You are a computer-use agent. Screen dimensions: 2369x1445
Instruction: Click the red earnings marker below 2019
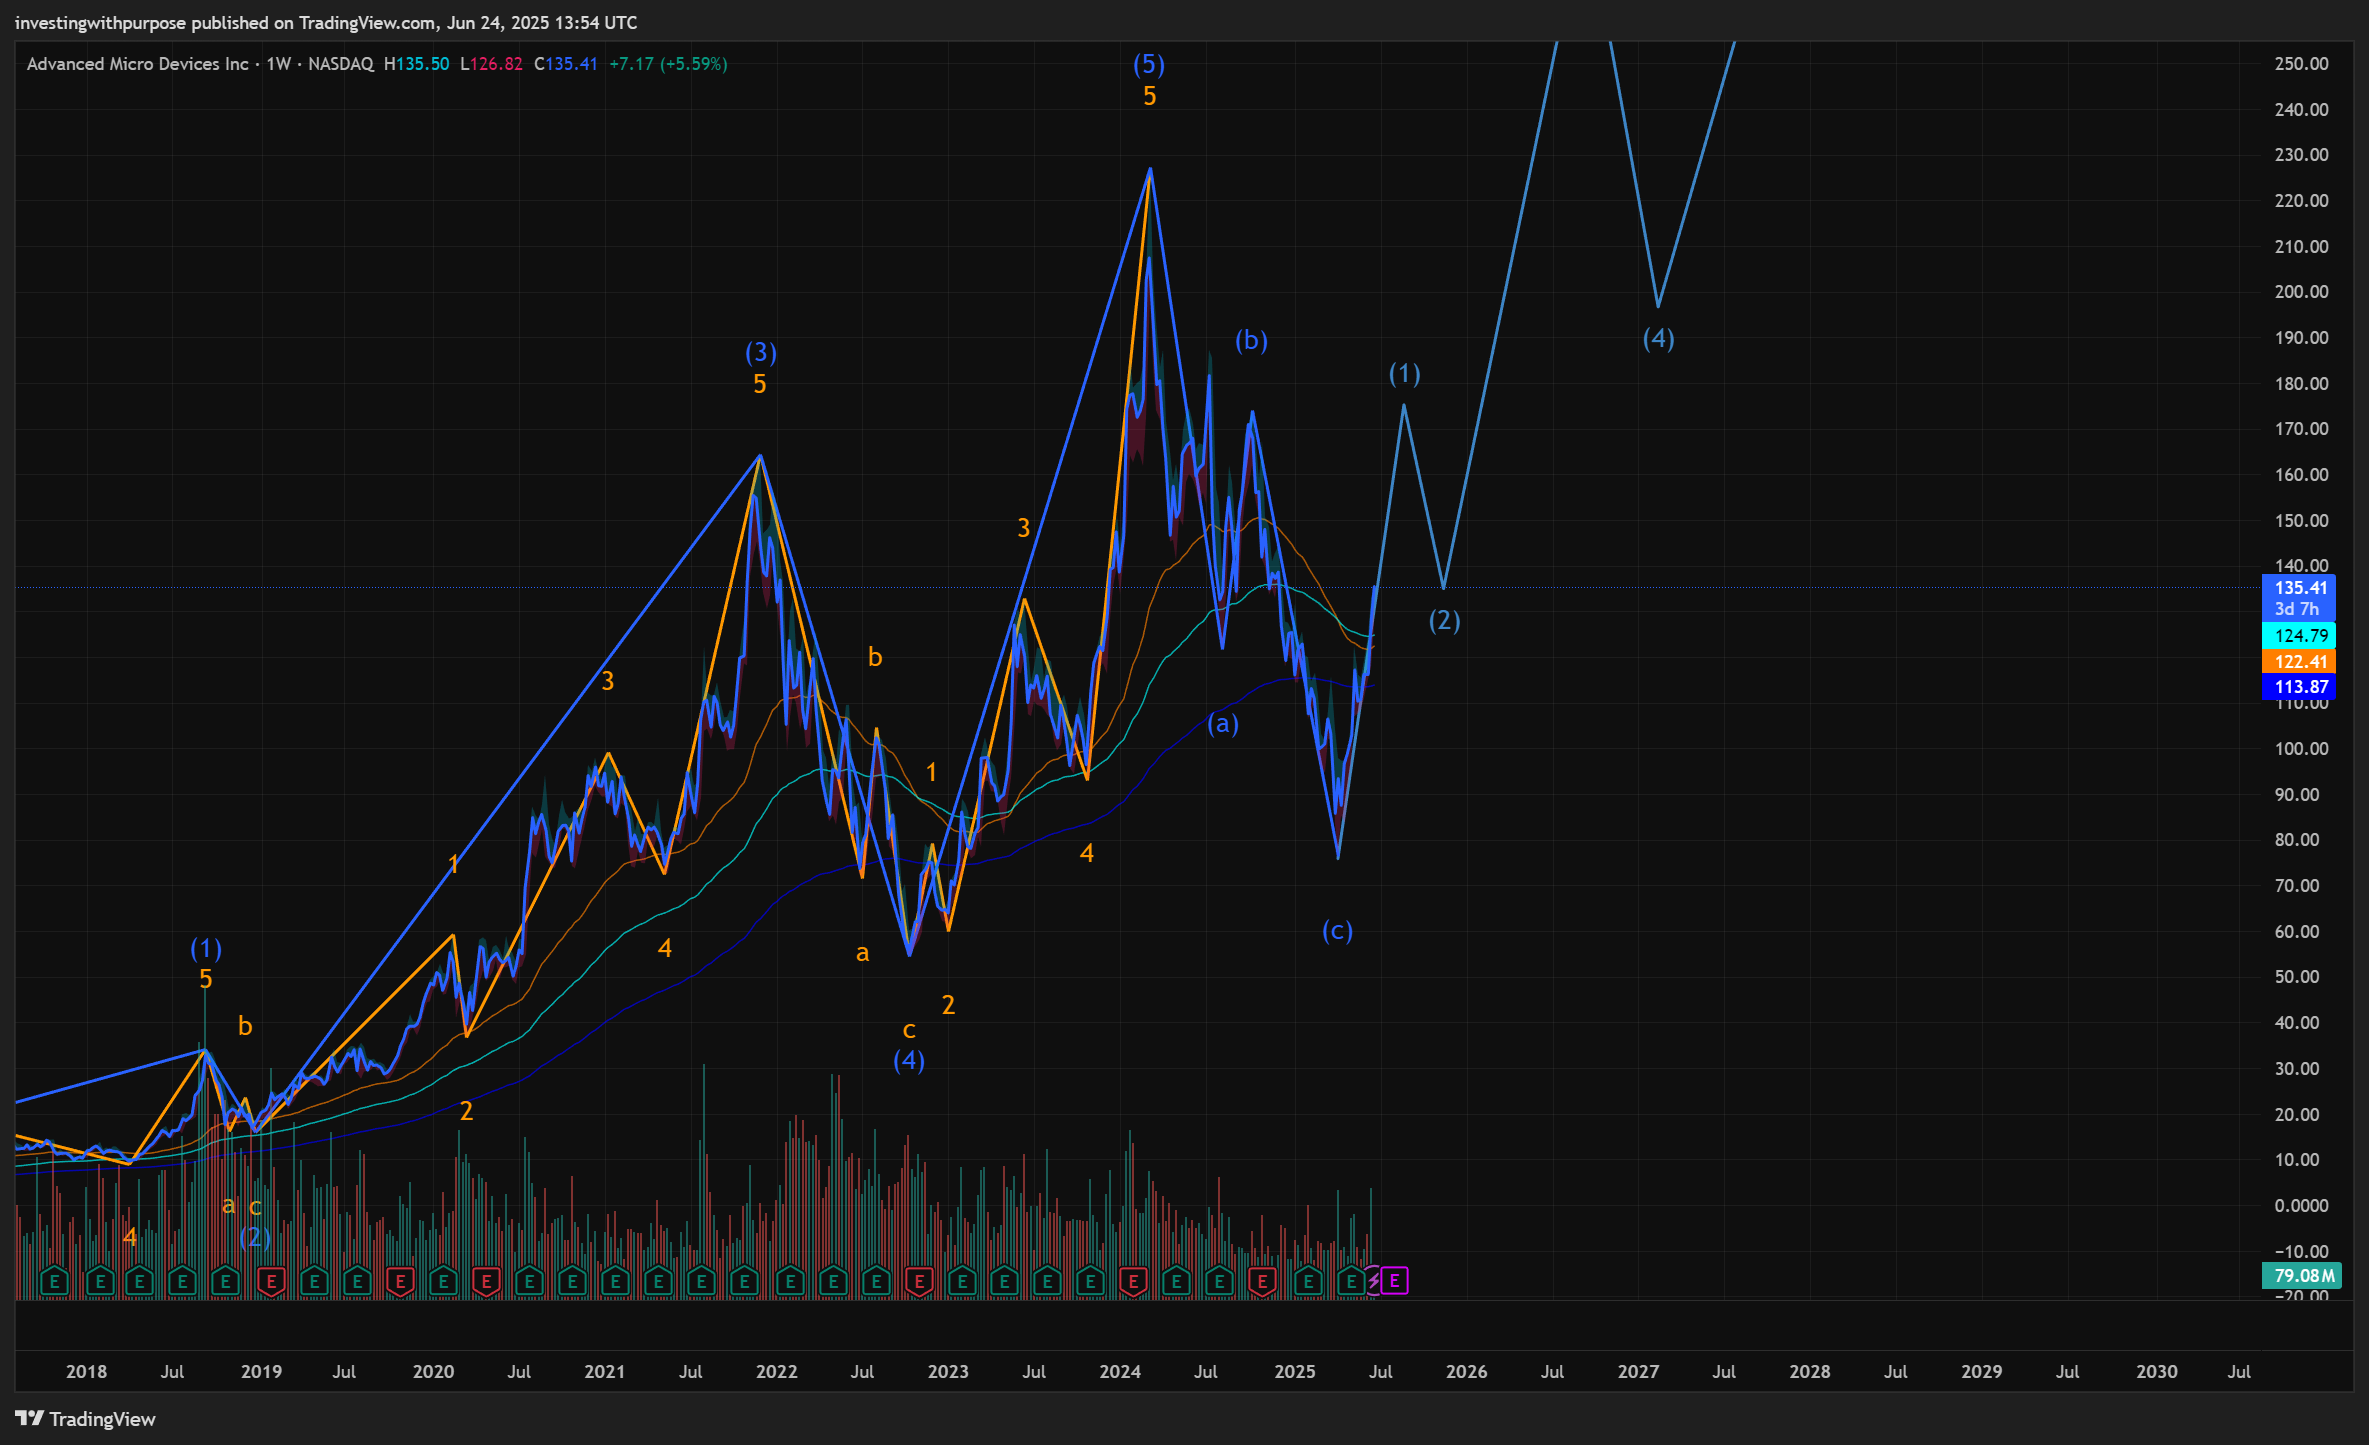click(x=271, y=1280)
